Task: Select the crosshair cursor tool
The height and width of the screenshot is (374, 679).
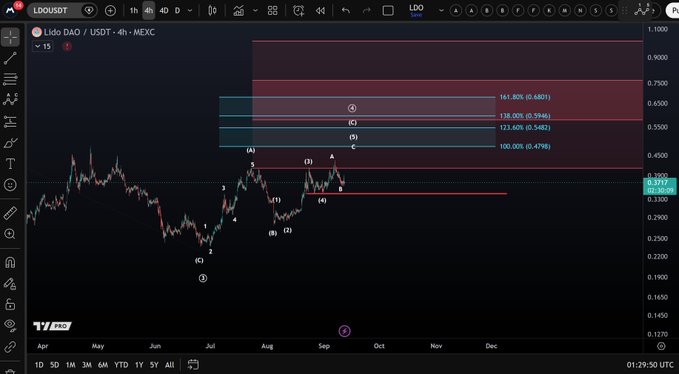Action: pyautogui.click(x=10, y=38)
